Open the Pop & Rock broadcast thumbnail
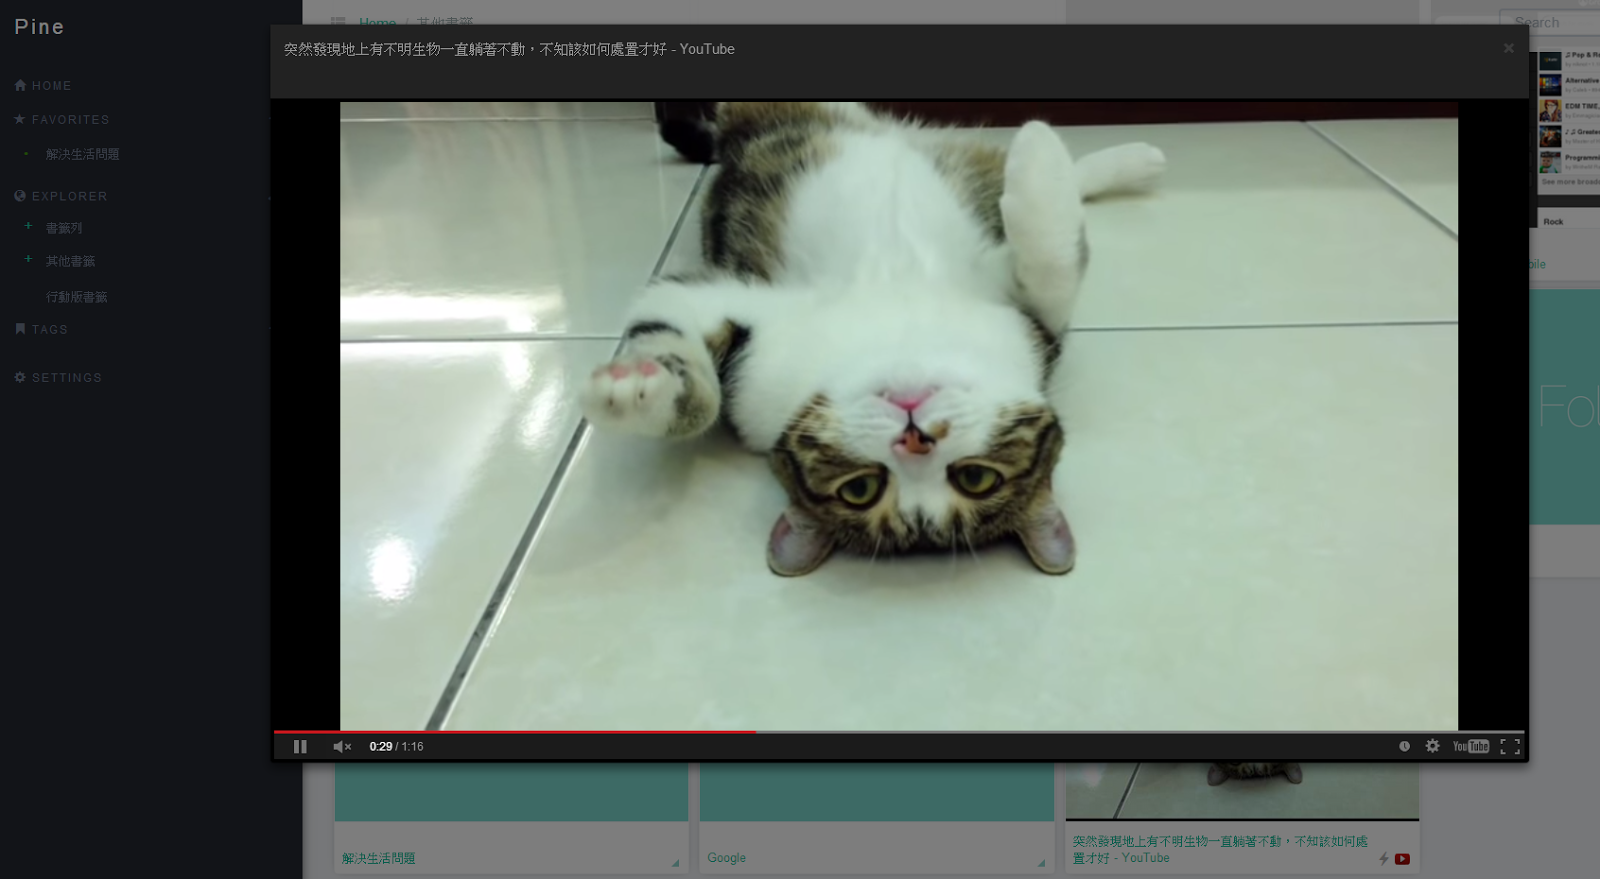Viewport: 1600px width, 879px height. [1550, 60]
